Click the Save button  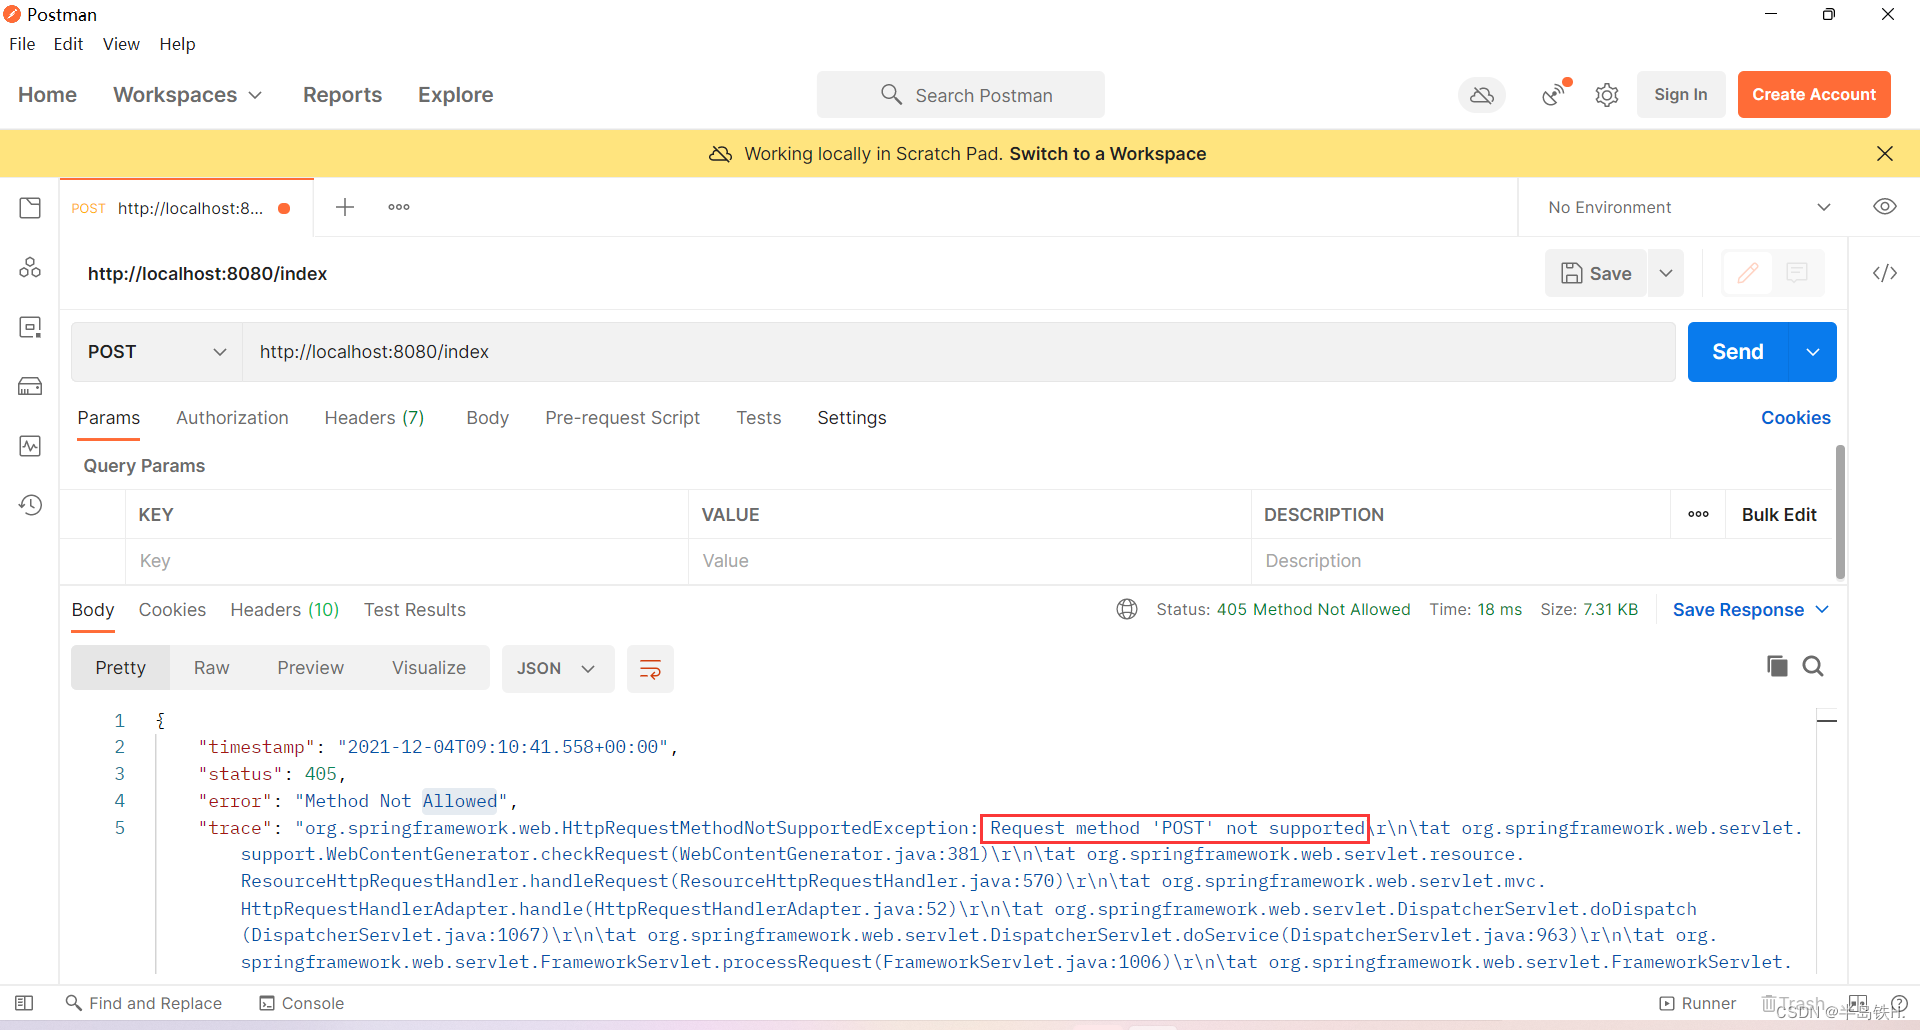point(1596,273)
